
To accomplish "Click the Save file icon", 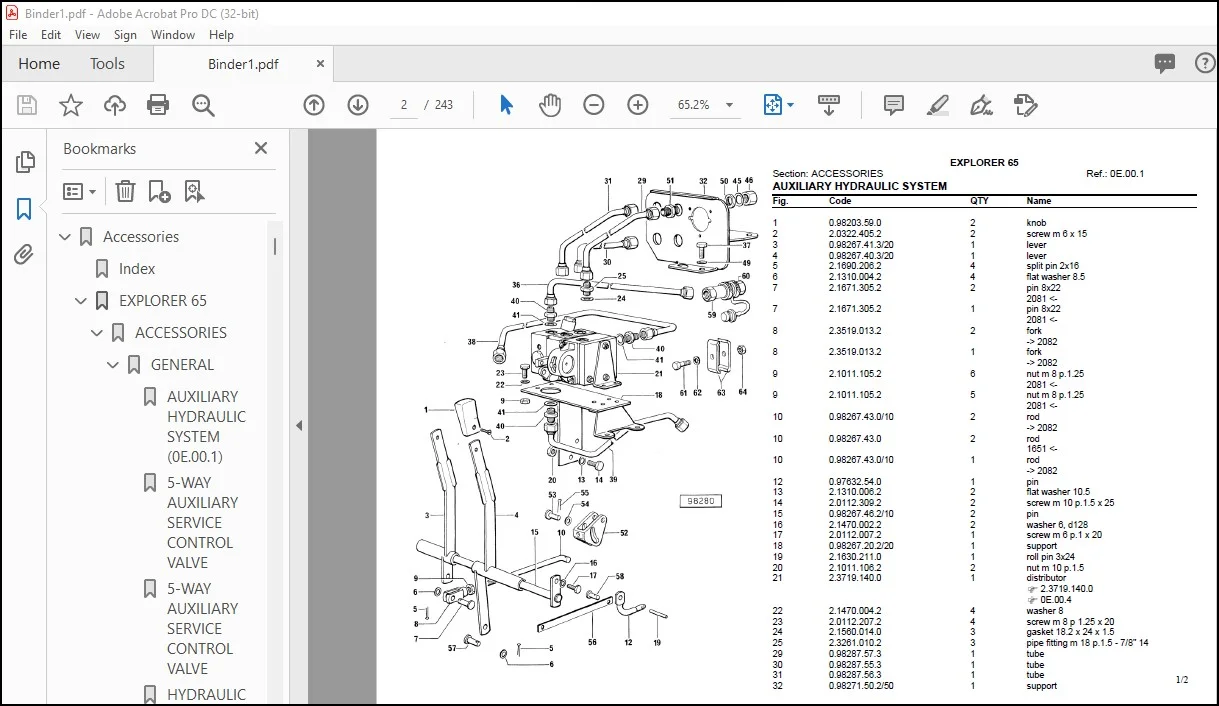I will (x=27, y=105).
